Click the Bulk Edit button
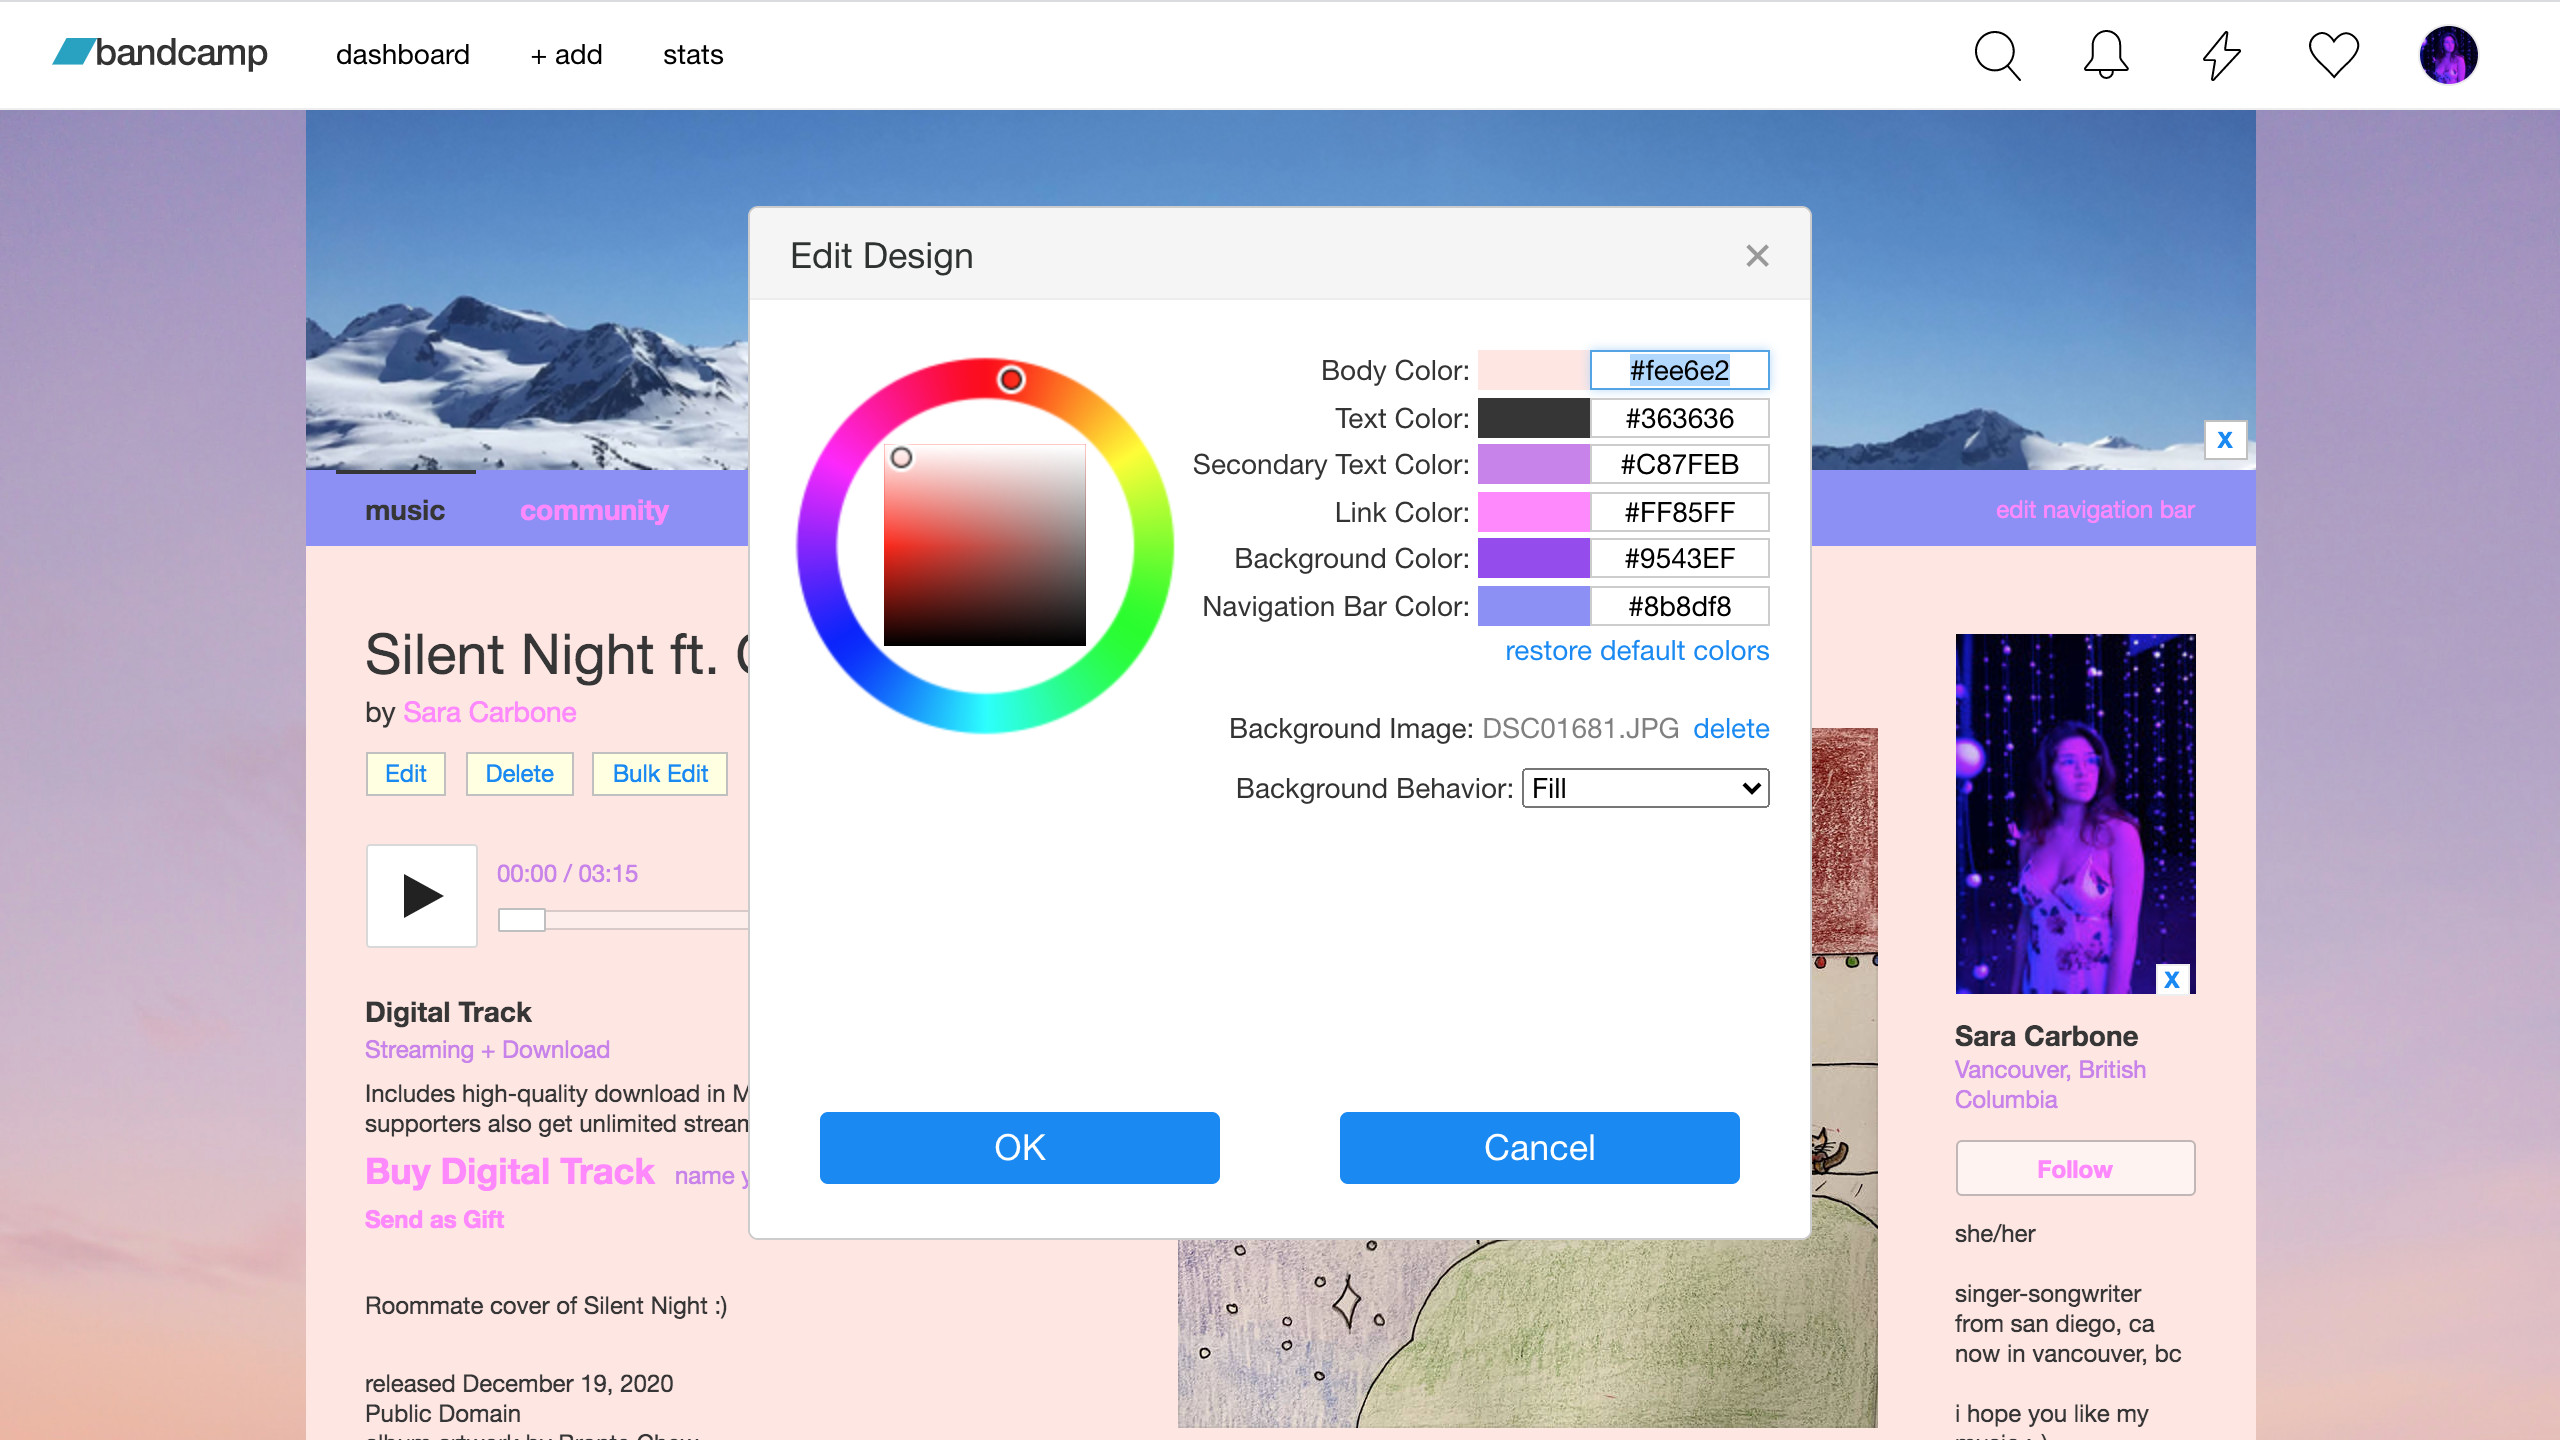Viewport: 2560px width, 1440px height. coord(659,774)
